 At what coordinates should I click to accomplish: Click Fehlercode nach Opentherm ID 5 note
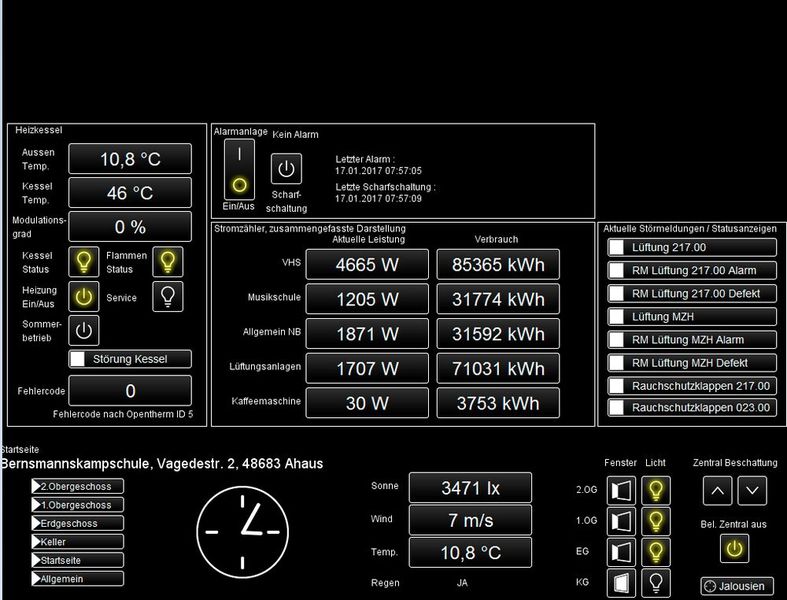coord(123,414)
